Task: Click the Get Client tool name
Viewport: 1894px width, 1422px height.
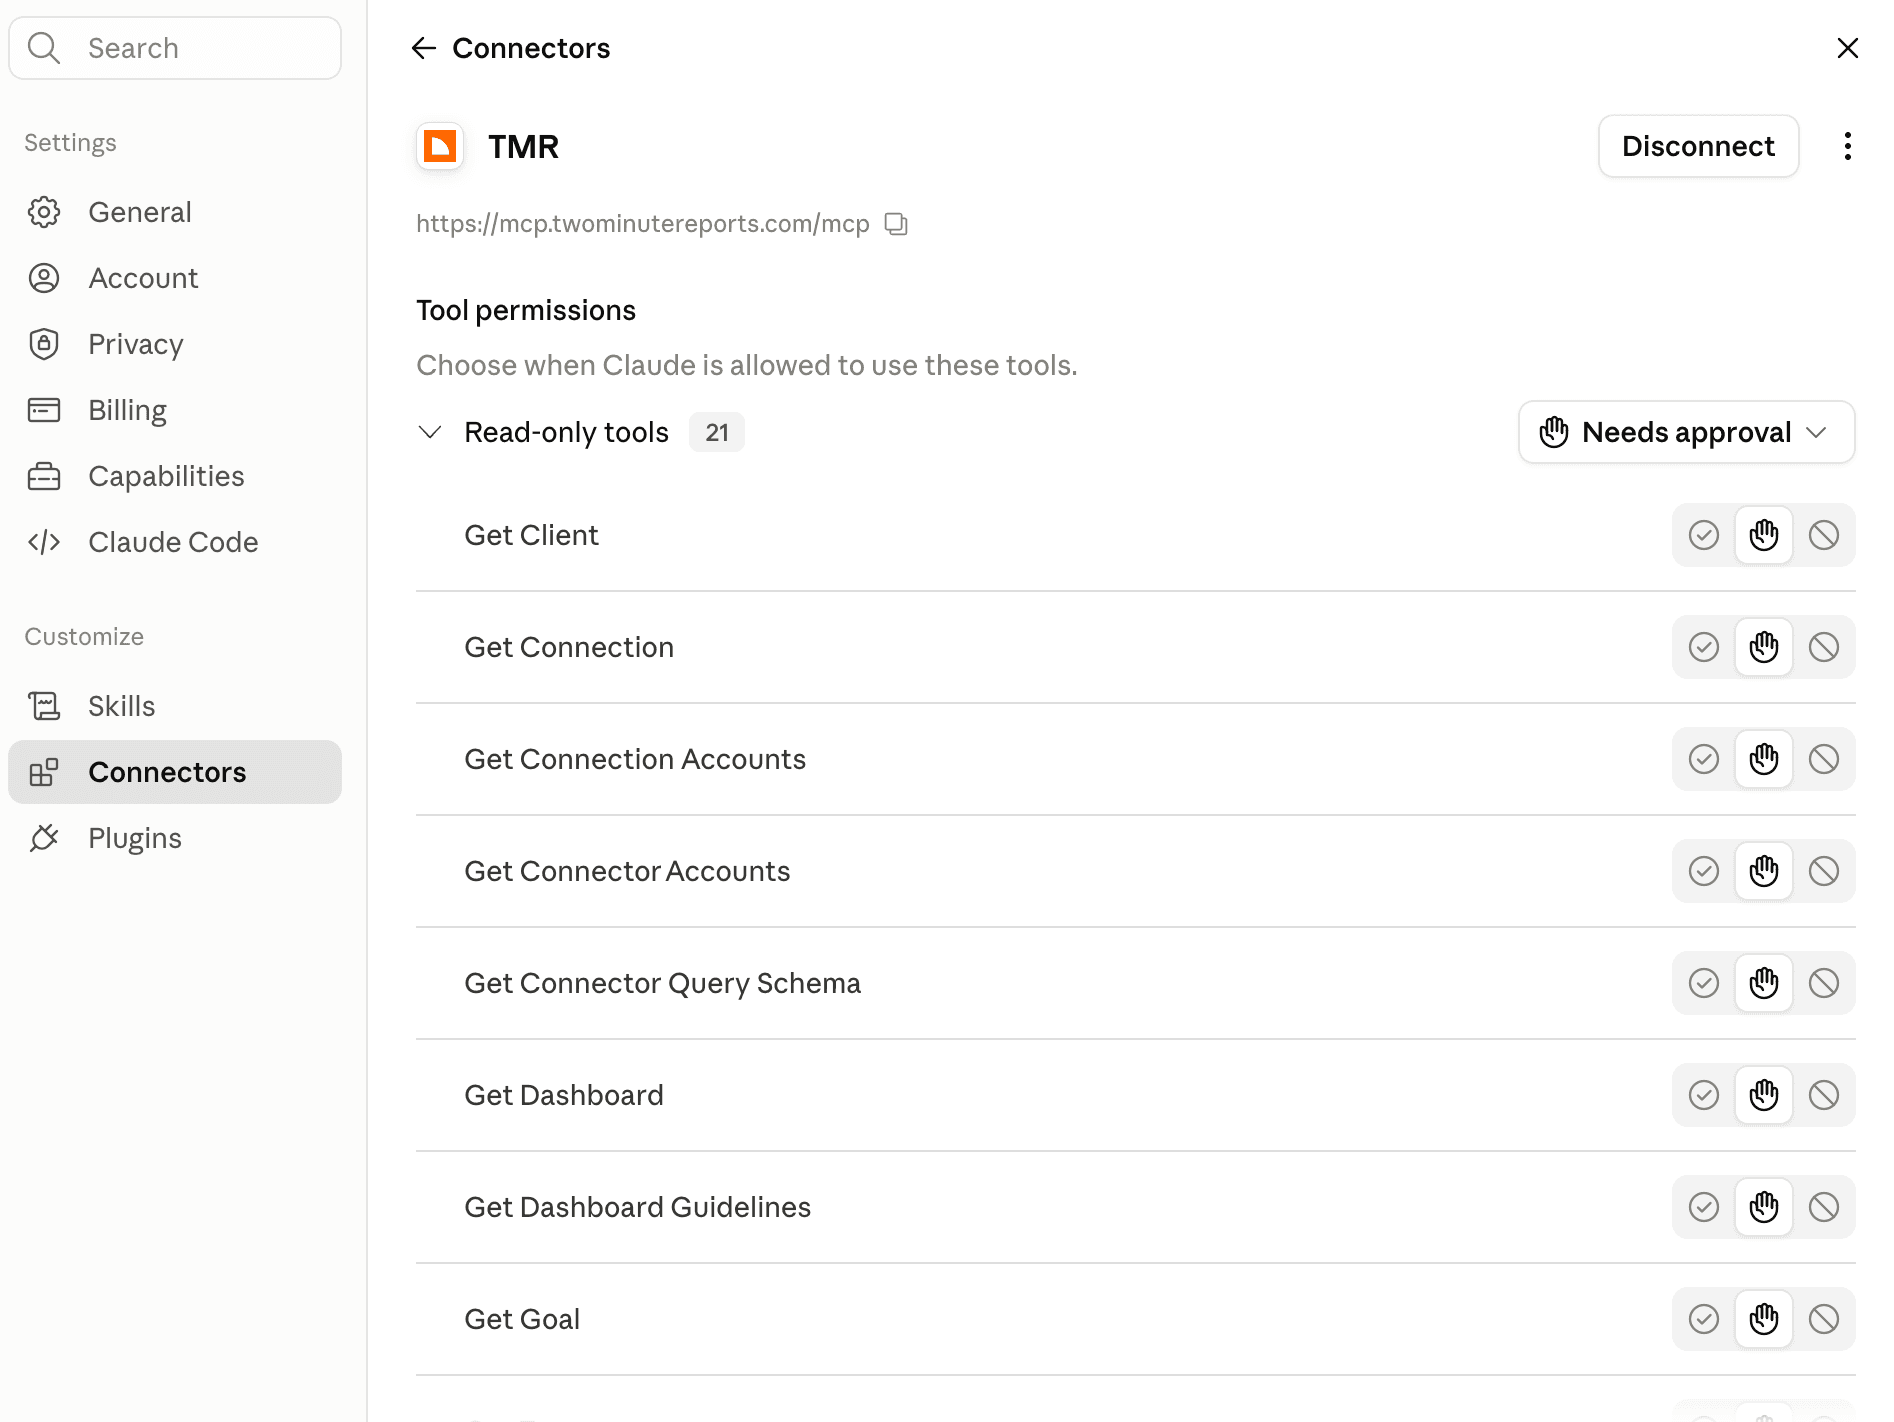Action: (x=531, y=535)
